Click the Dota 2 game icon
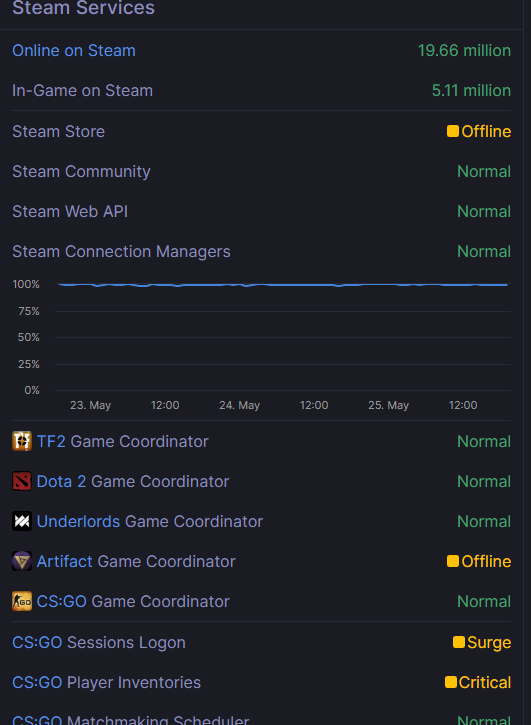The image size is (531, 725). pos(22,481)
